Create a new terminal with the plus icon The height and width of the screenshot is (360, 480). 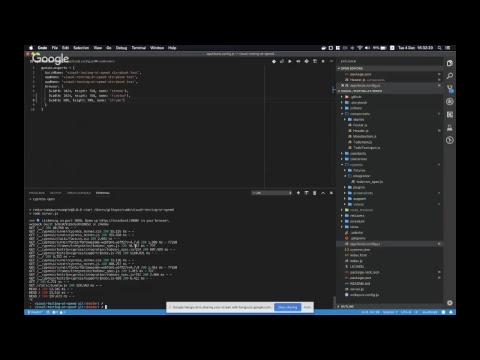click(x=298, y=193)
